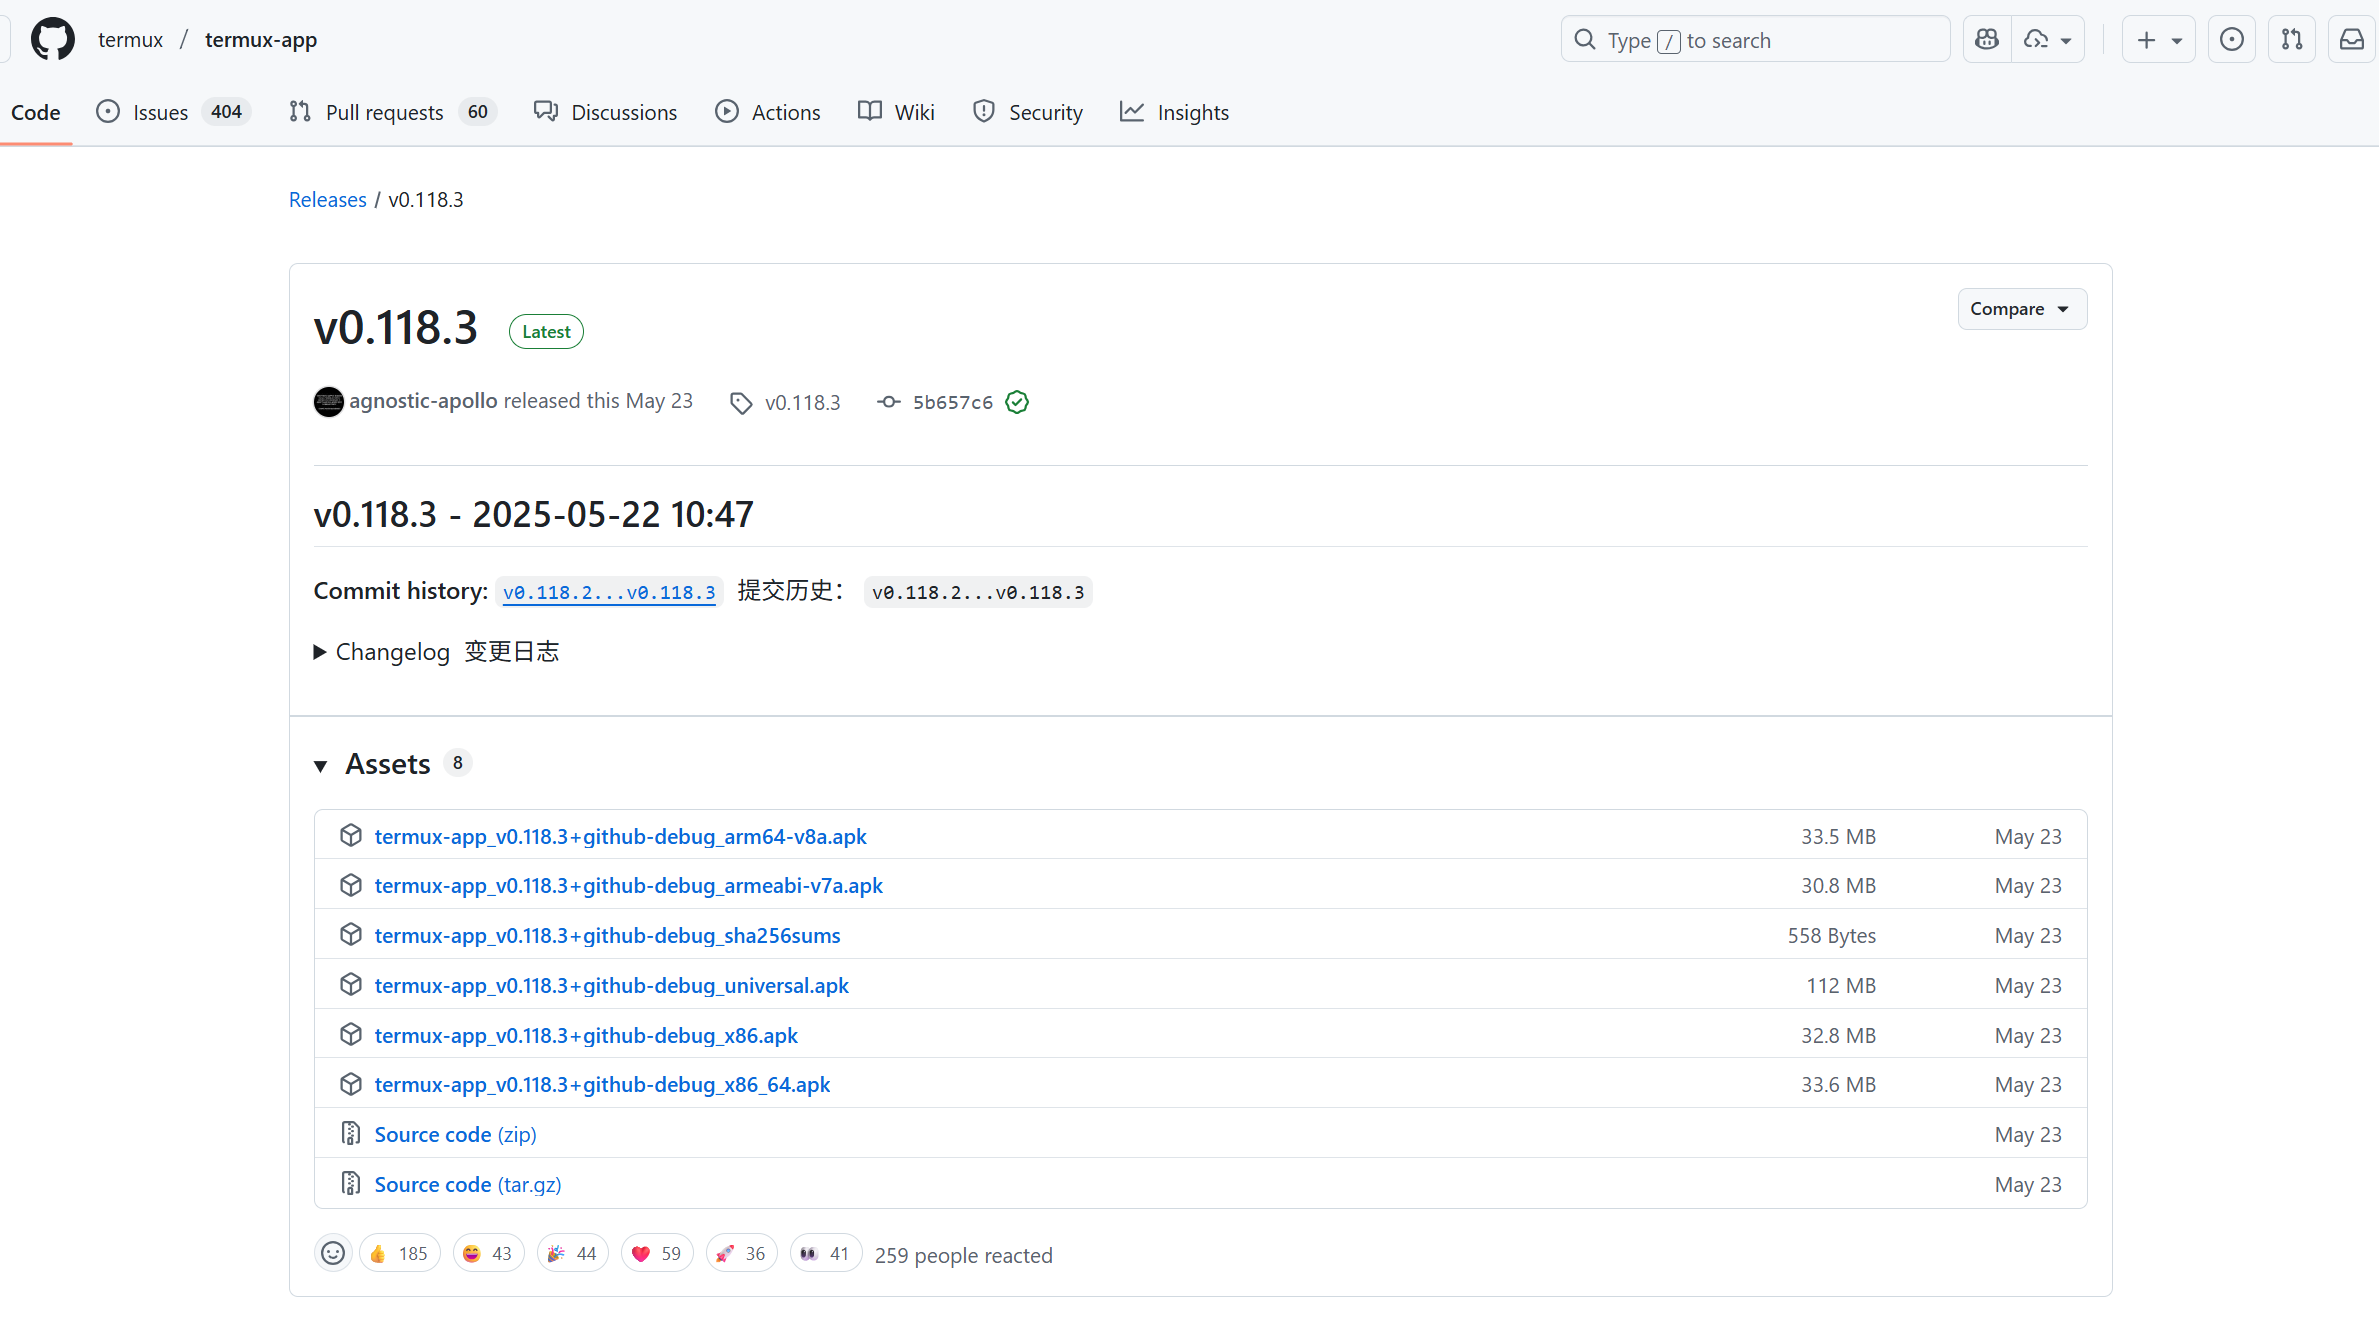Screen dimensions: 2379x1322
Task: Download the x86.apk file
Action: 586,1036
